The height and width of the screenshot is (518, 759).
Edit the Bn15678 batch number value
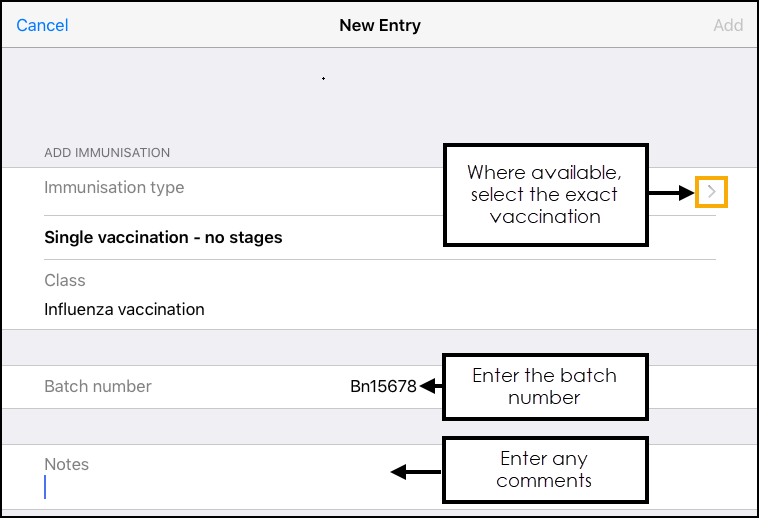tap(383, 386)
